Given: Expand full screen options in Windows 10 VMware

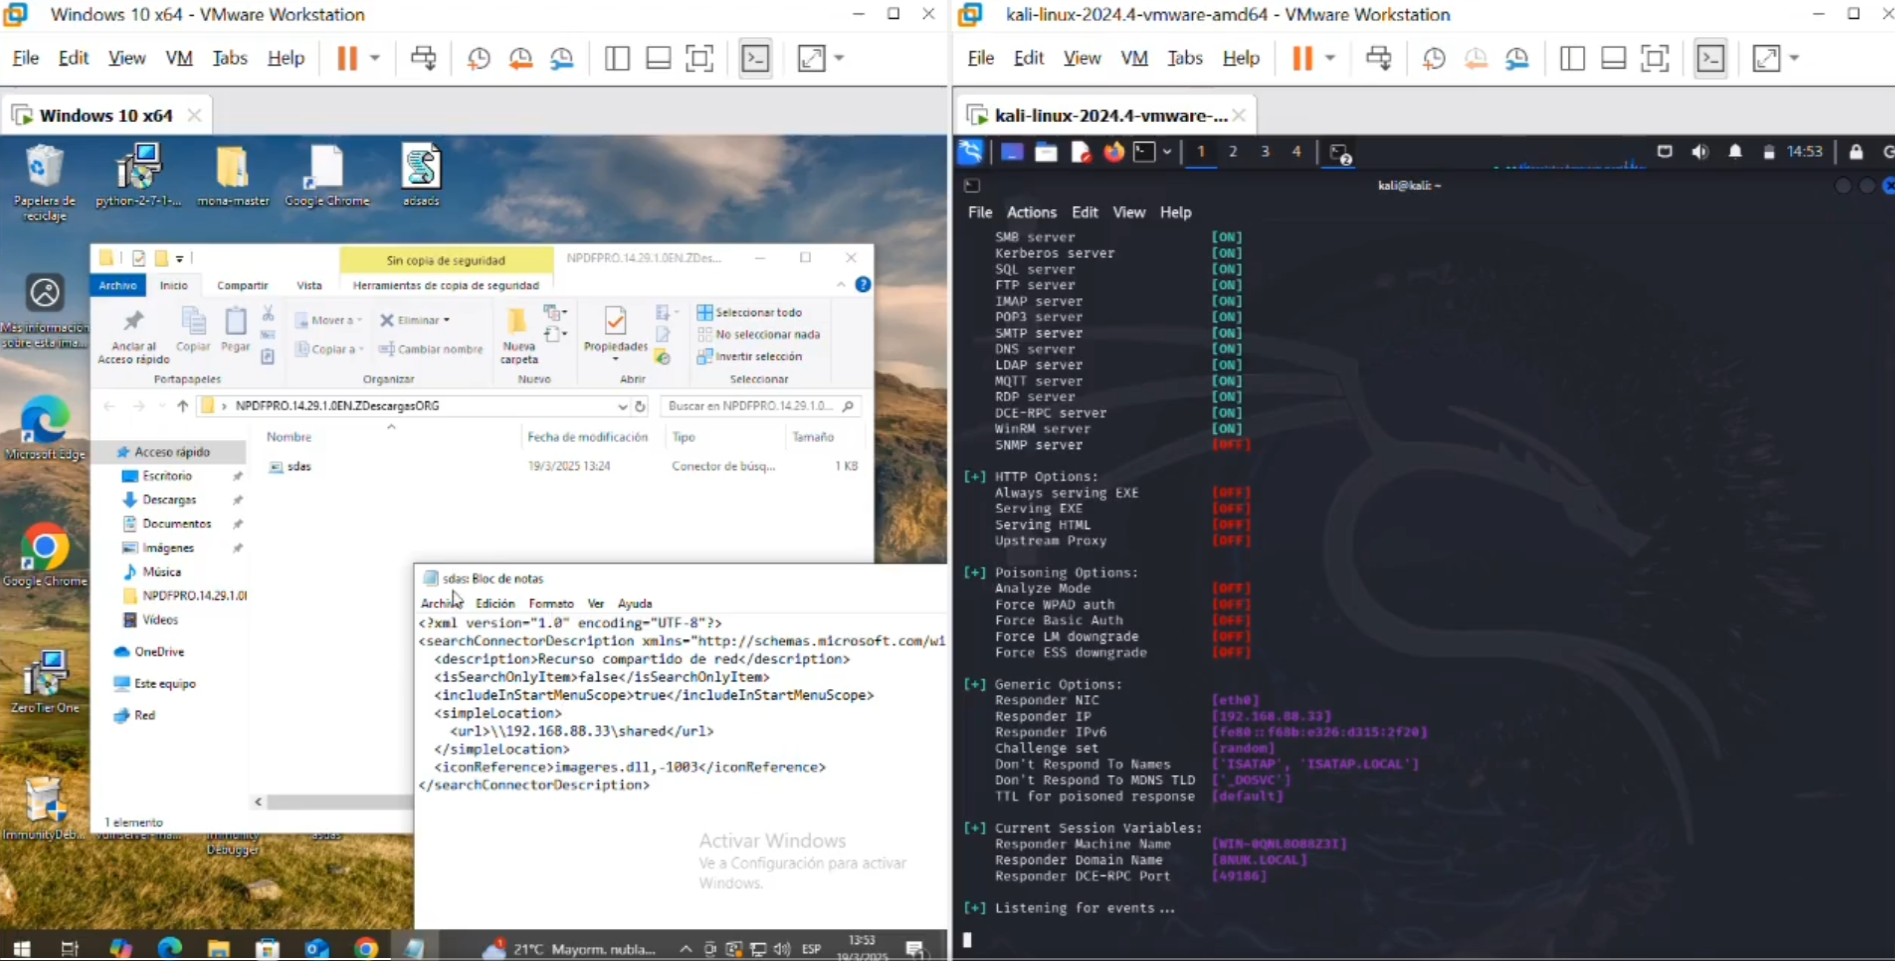Looking at the screenshot, I should coord(839,58).
